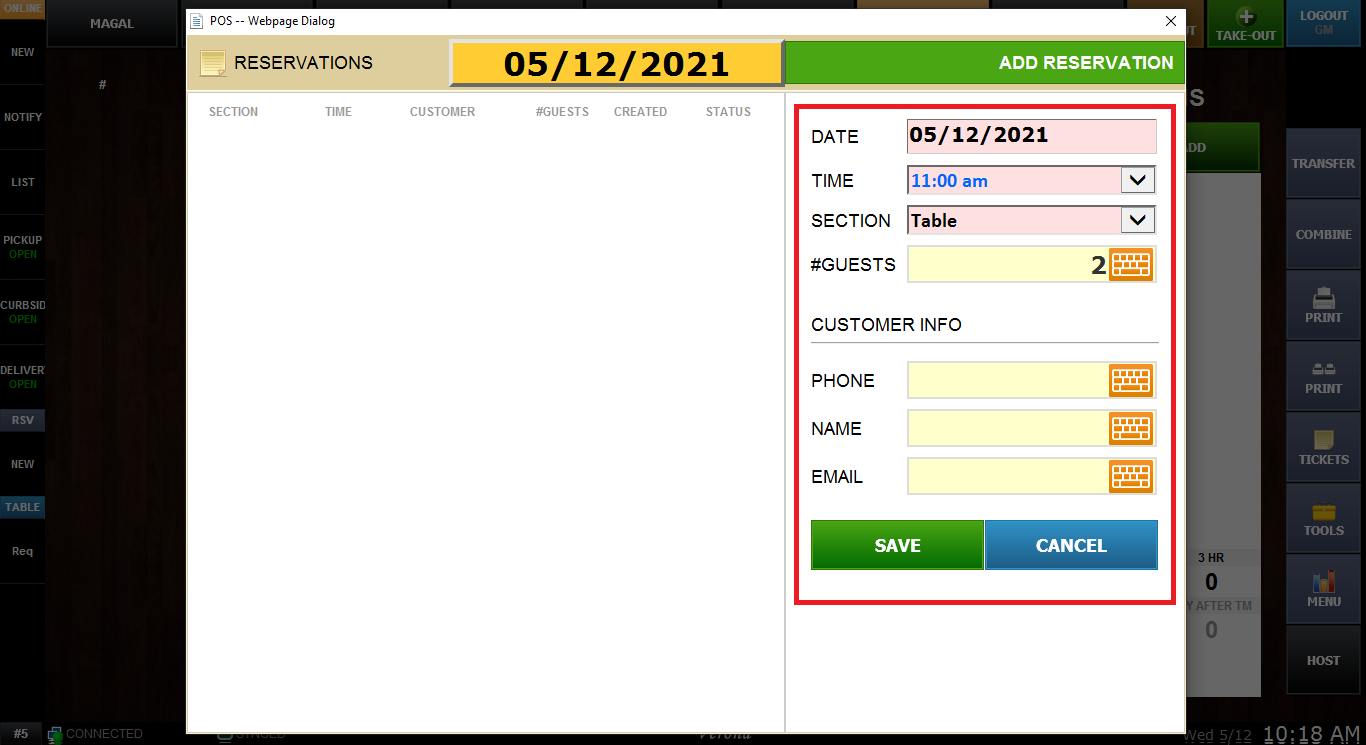Image resolution: width=1366 pixels, height=745 pixels.
Task: Sort by Customer column header
Action: (442, 112)
